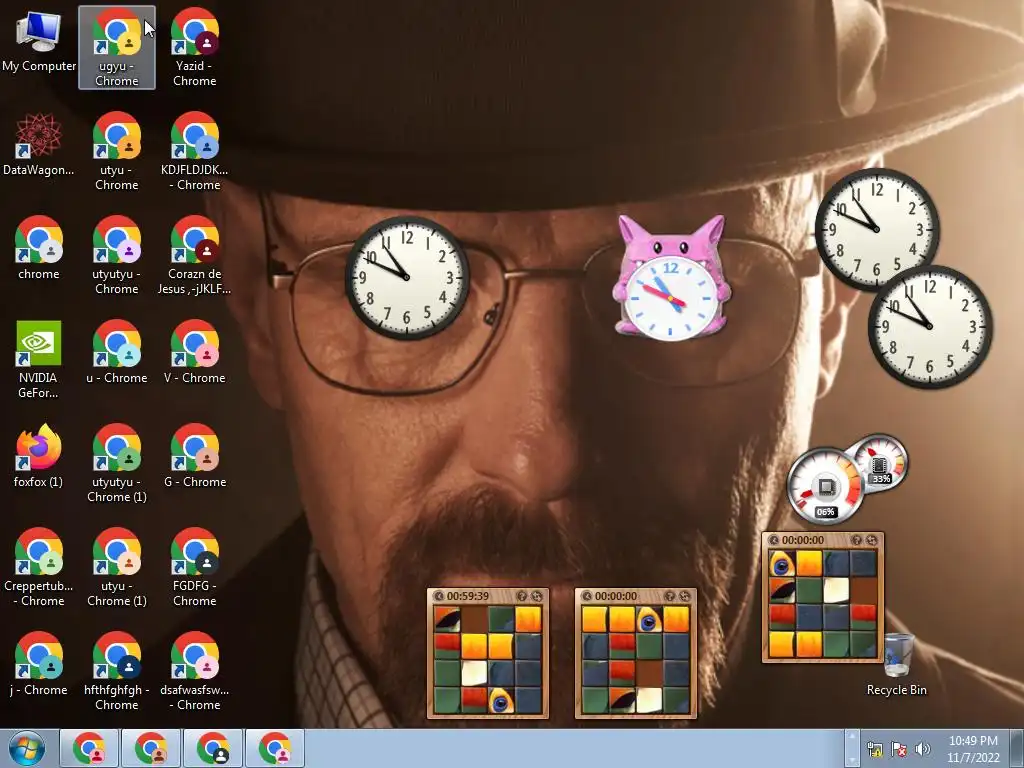Open the fourth Chrome button on the taskbar

(275, 748)
